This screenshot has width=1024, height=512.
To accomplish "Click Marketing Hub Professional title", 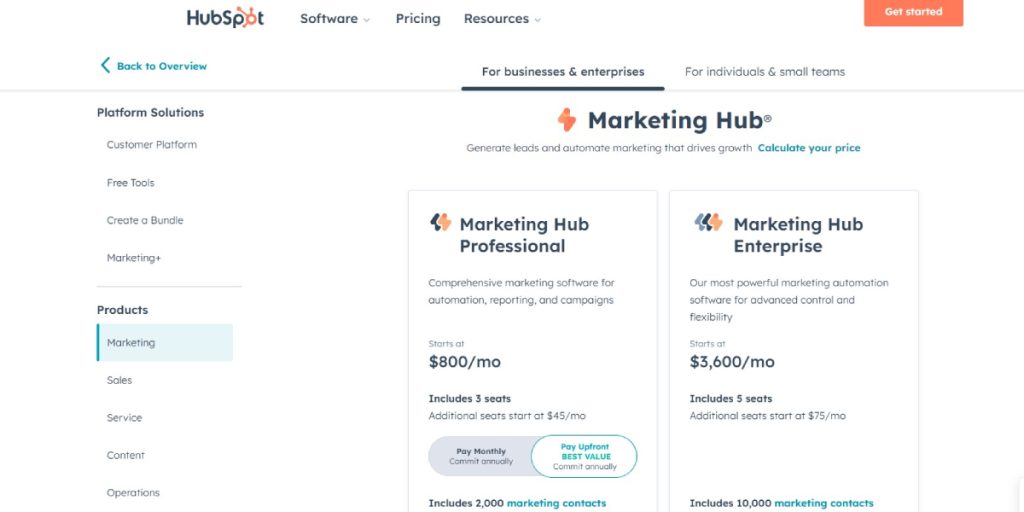I will (524, 235).
